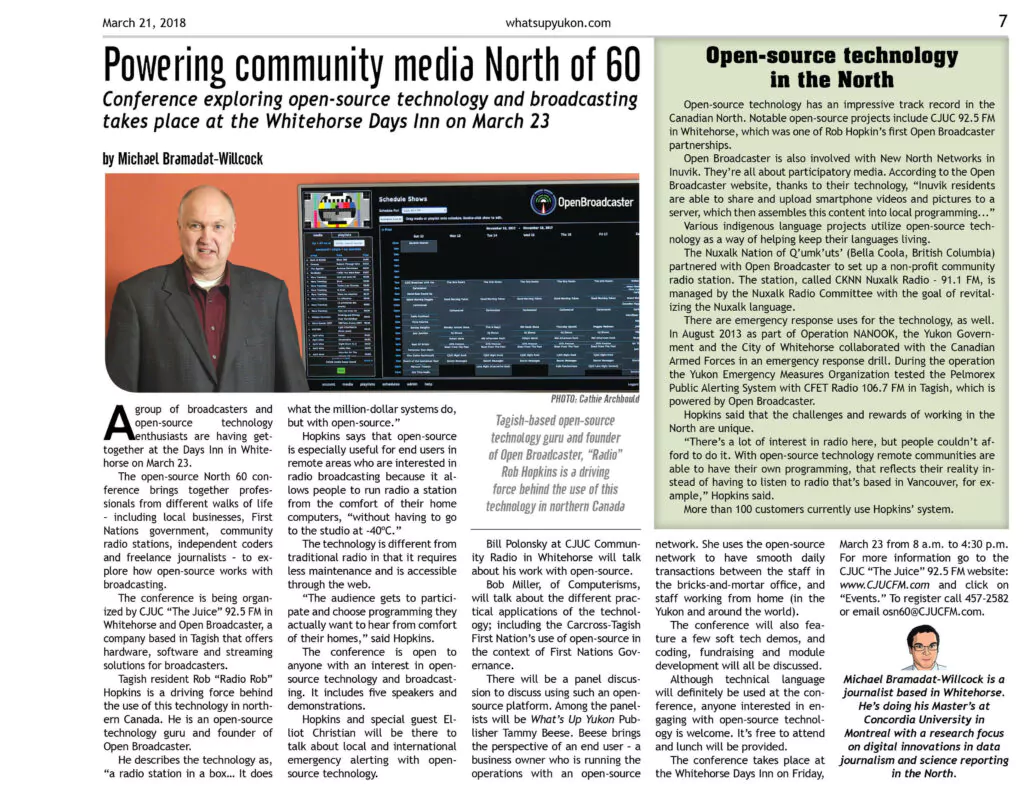
Task: Click the paragraph starting "Bob Miller, of Computerisms"
Action: tap(556, 625)
